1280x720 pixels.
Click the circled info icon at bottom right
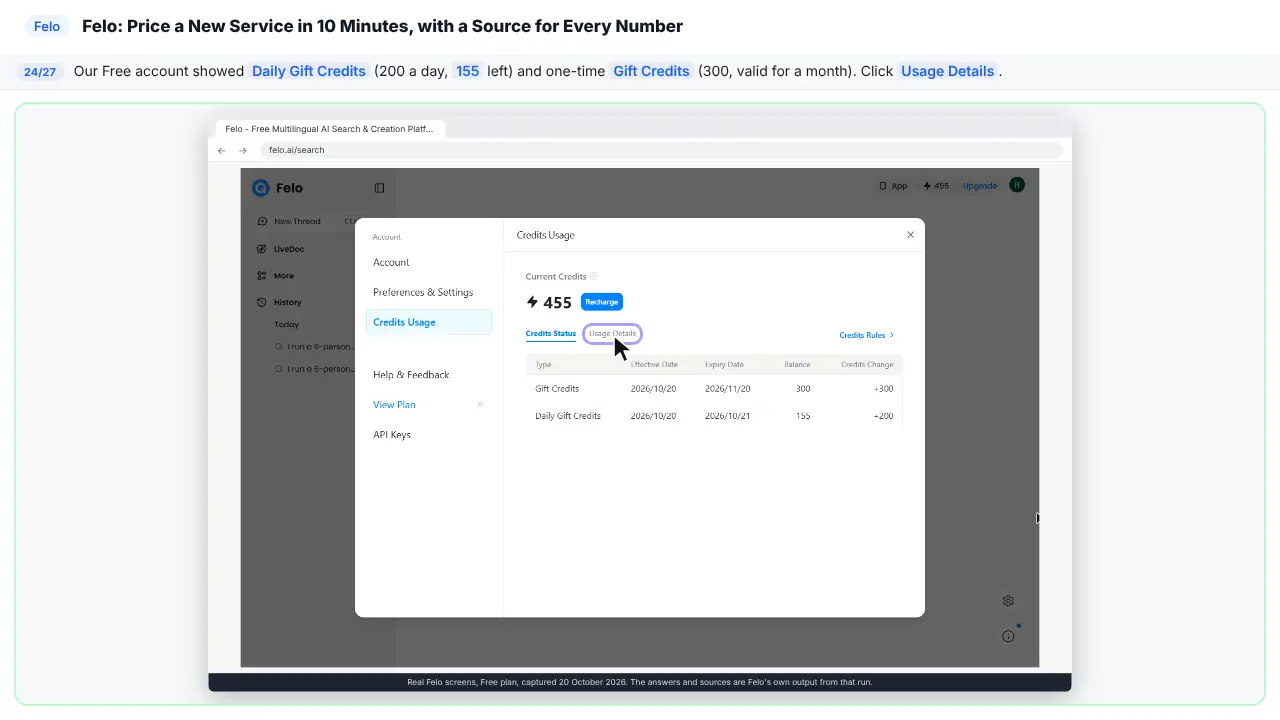(x=1008, y=636)
